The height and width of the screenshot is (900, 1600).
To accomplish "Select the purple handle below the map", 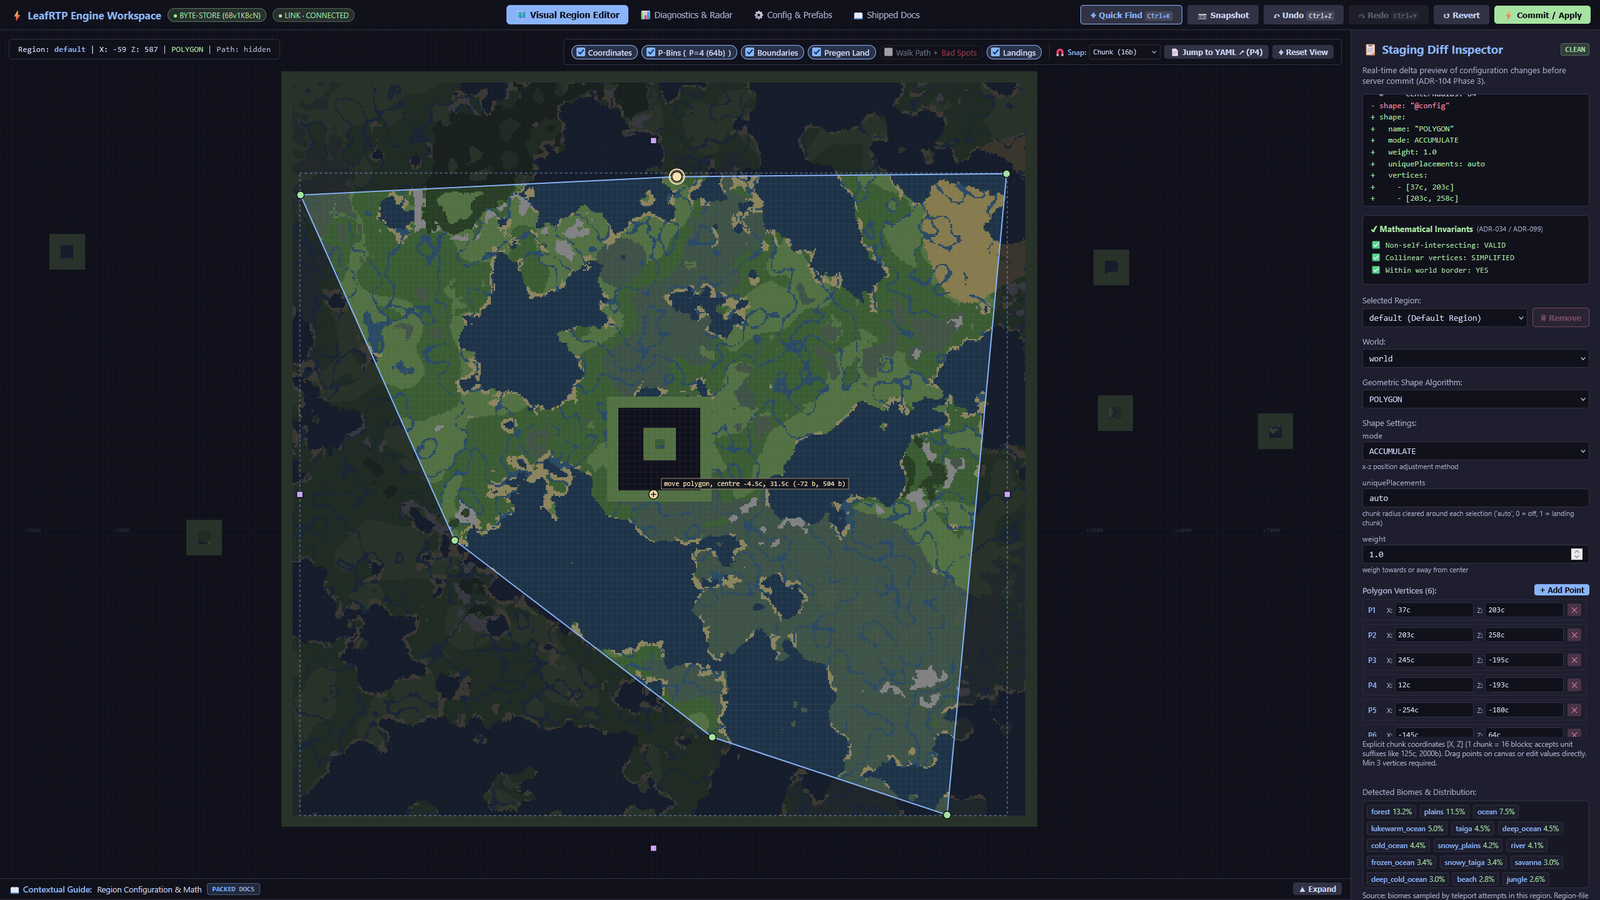I will (654, 848).
